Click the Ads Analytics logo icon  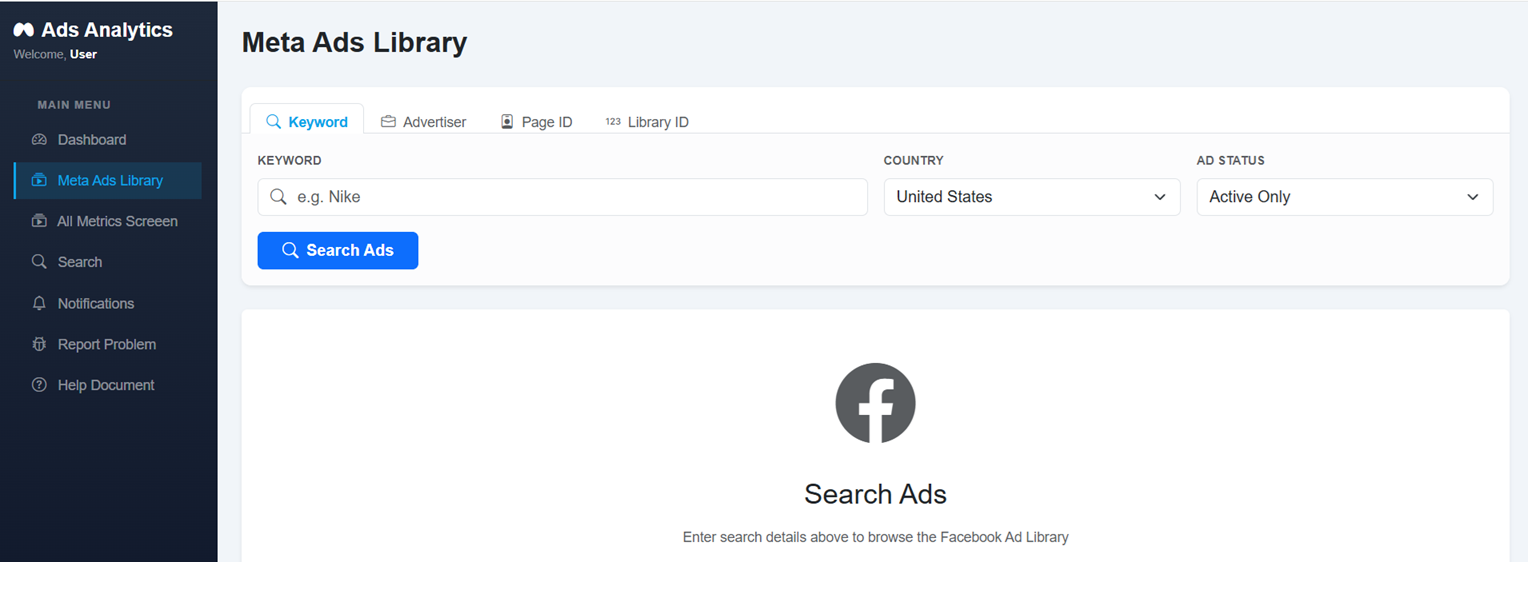(22, 29)
